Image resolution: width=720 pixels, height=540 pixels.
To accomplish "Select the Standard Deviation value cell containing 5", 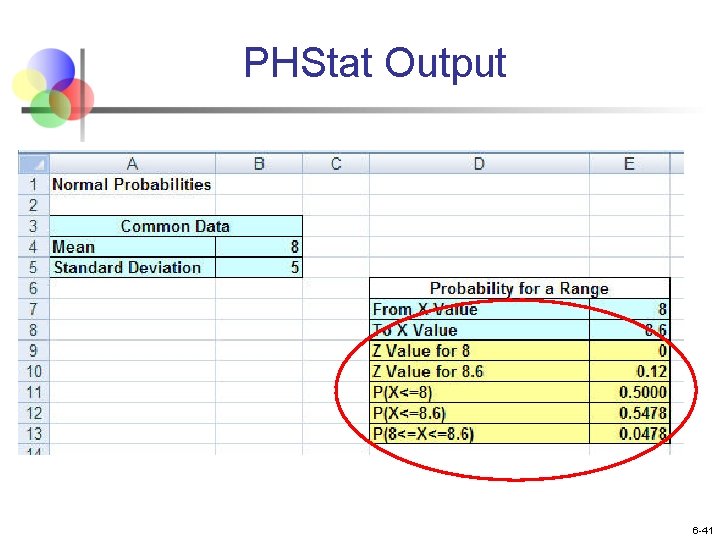I will pyautogui.click(x=259, y=268).
